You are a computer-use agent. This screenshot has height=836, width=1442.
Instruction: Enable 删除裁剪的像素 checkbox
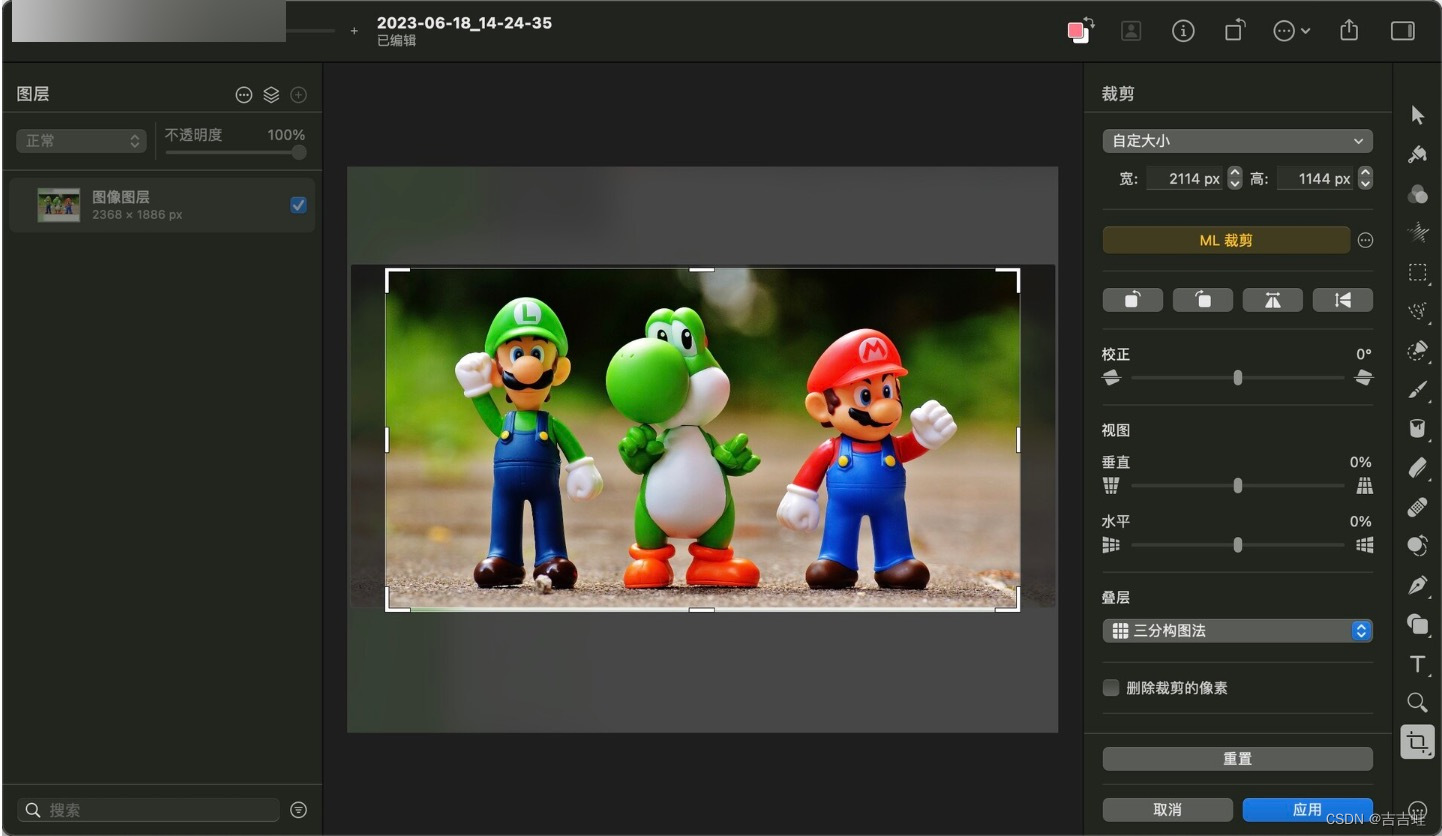click(x=1110, y=688)
